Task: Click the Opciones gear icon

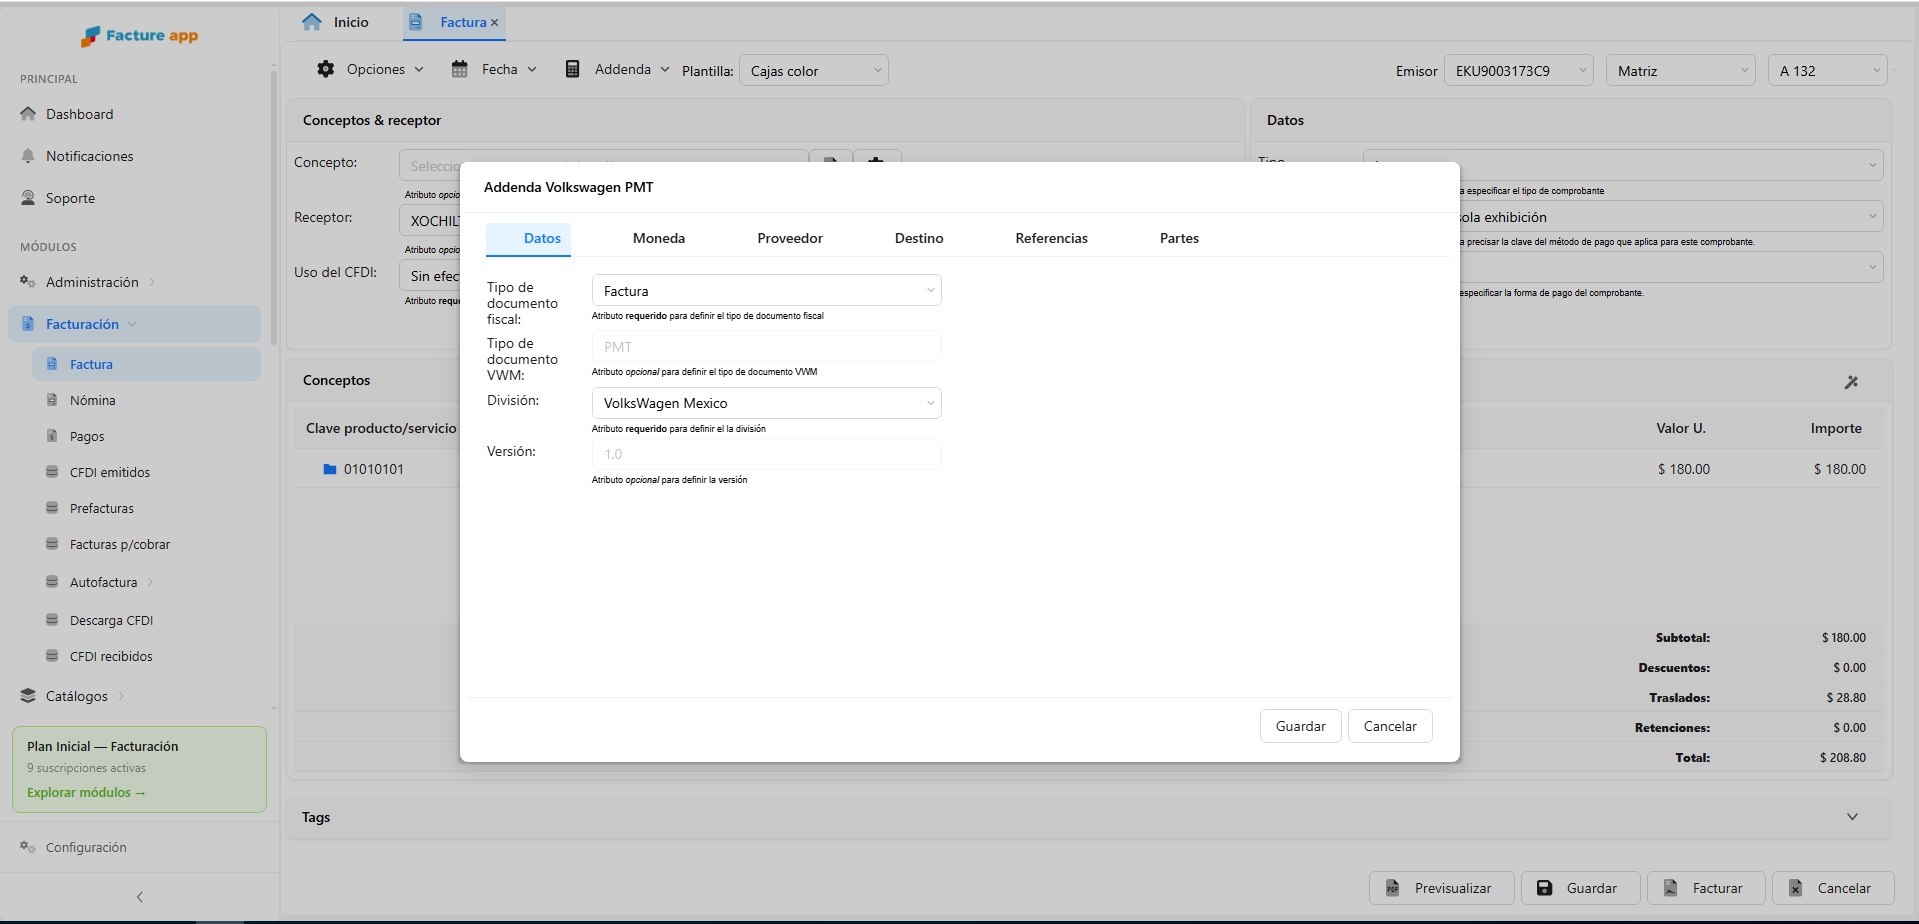Action: pyautogui.click(x=326, y=69)
